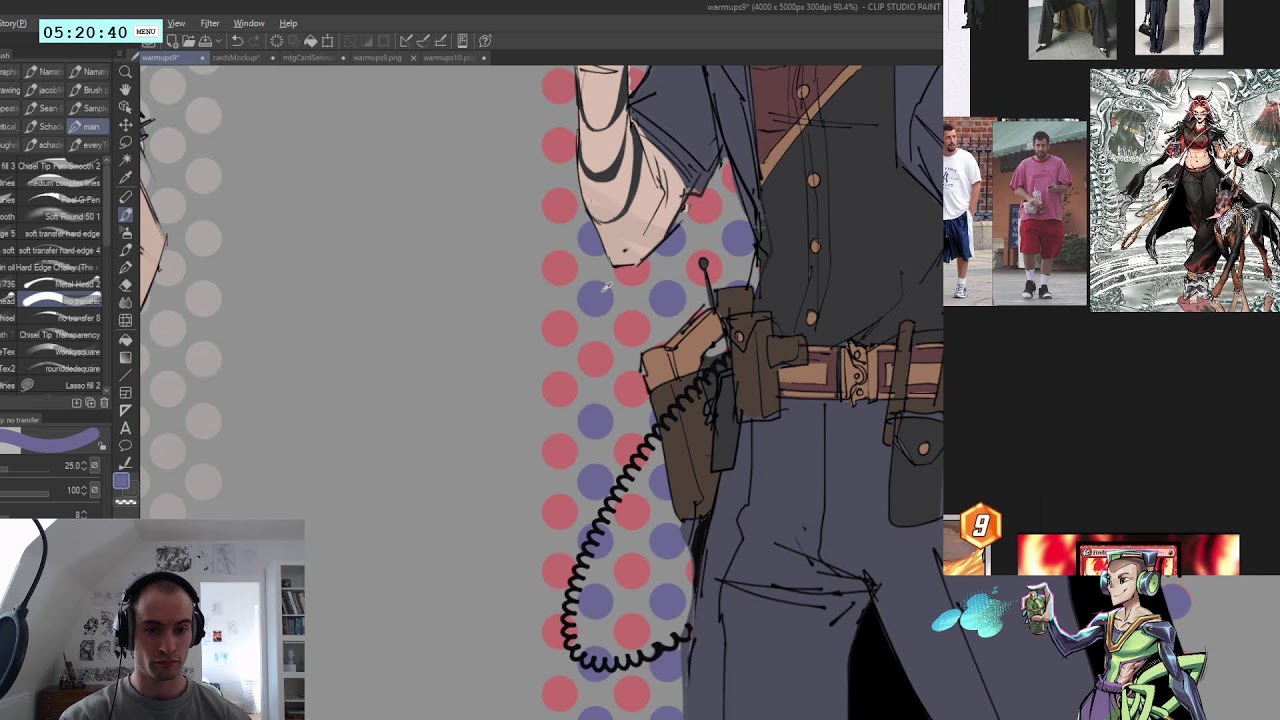The image size is (1280, 720).
Task: Click the red-haired warrior reference image
Action: [x=1184, y=190]
